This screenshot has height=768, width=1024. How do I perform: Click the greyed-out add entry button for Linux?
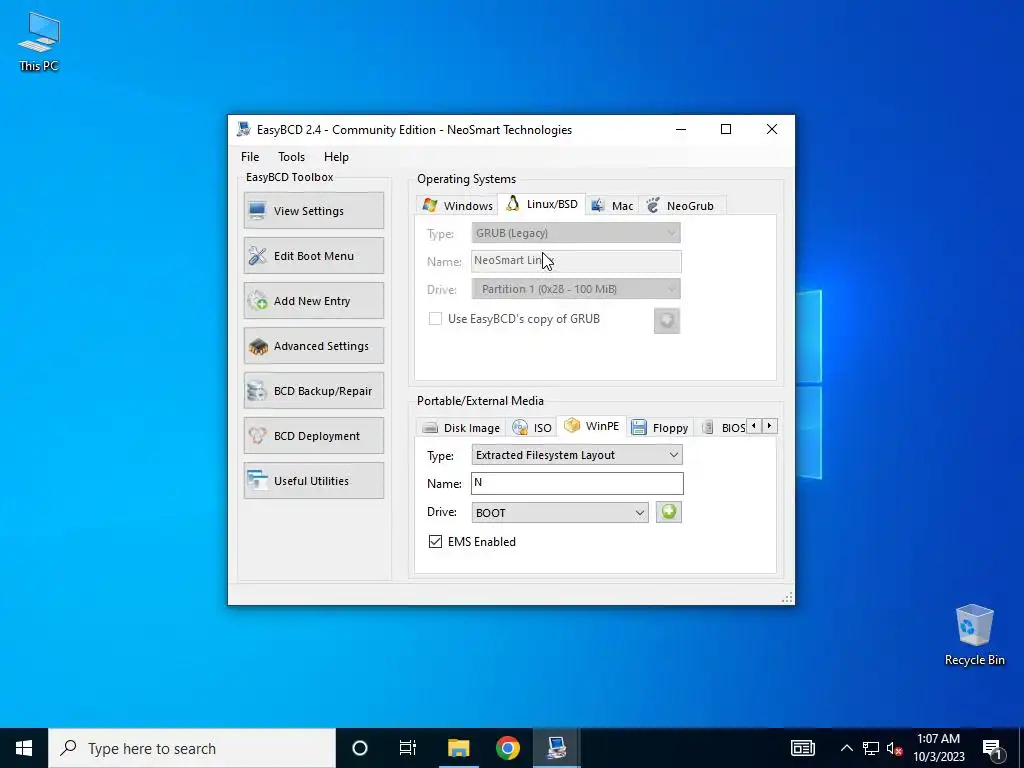click(667, 321)
